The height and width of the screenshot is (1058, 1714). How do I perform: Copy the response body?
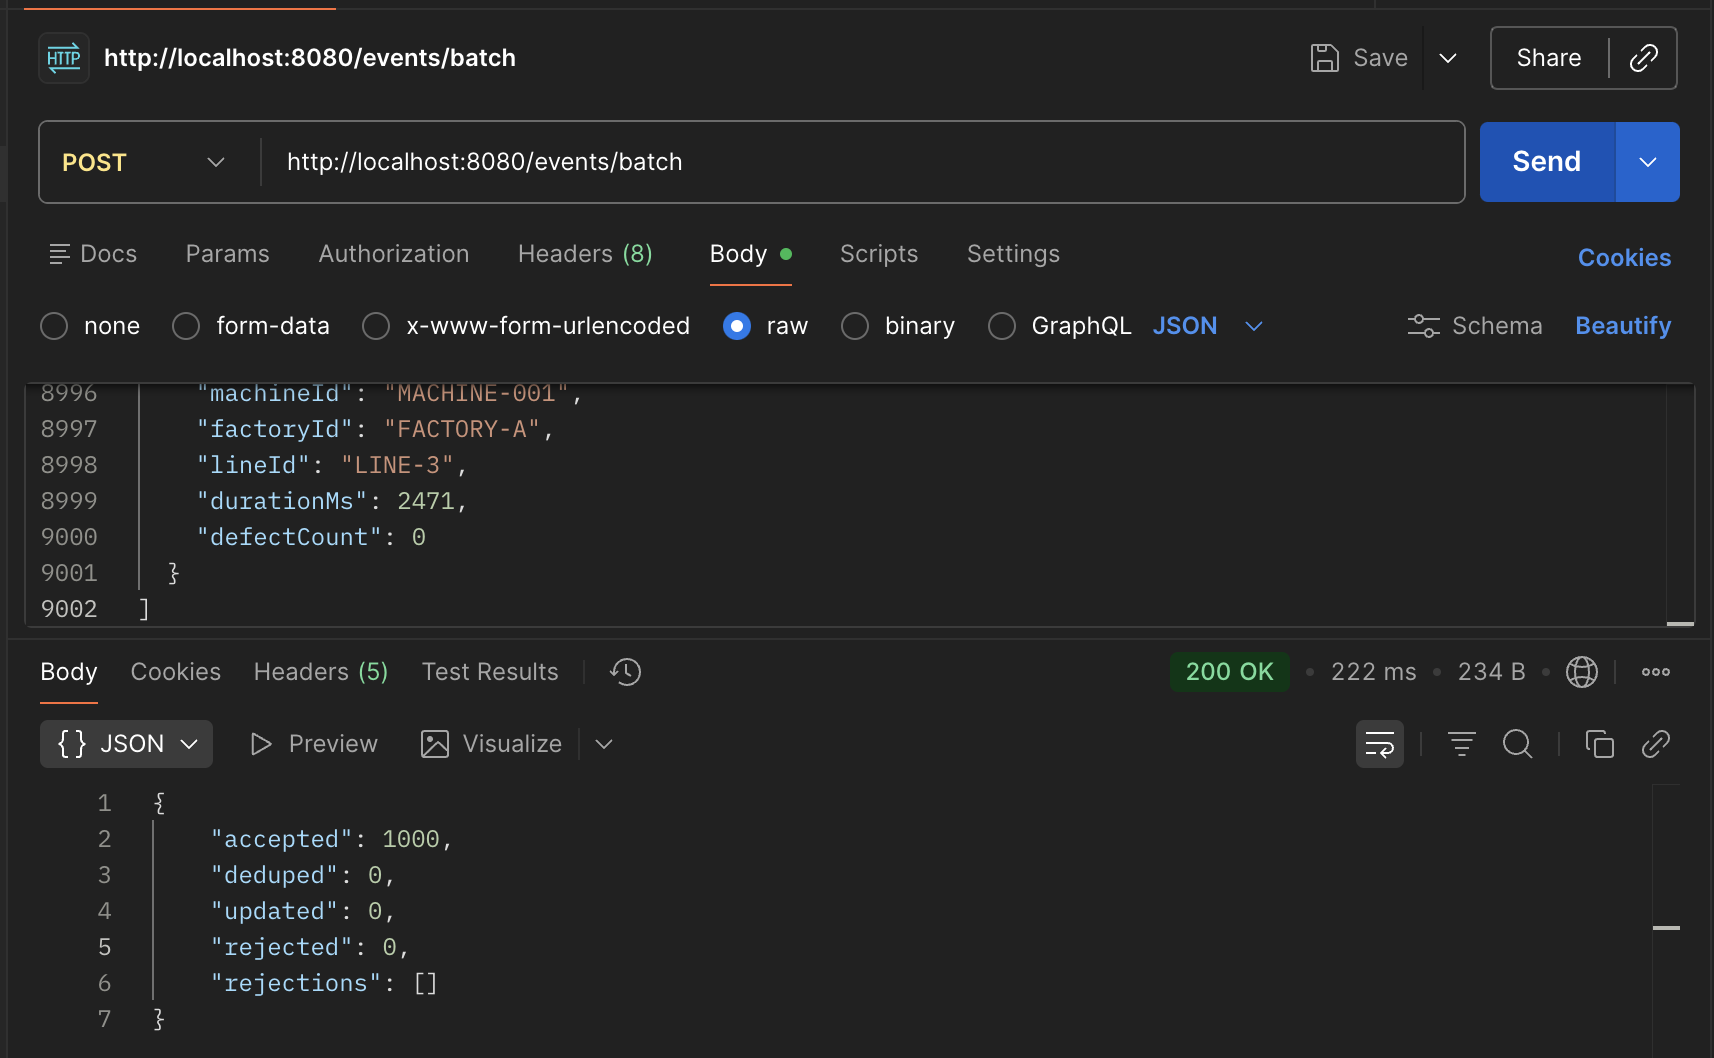[1599, 744]
